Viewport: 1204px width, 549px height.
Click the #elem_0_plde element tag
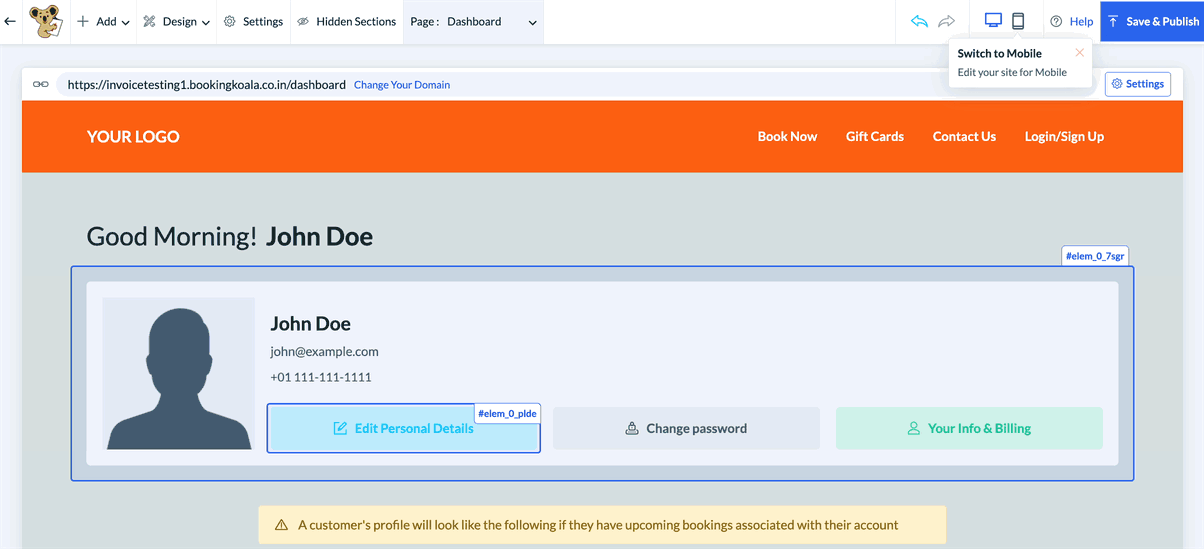tap(507, 413)
